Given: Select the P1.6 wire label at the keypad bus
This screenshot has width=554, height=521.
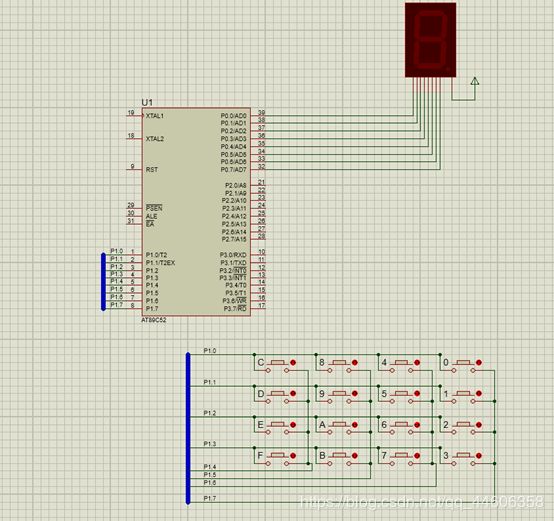Looking at the screenshot, I should tap(210, 482).
